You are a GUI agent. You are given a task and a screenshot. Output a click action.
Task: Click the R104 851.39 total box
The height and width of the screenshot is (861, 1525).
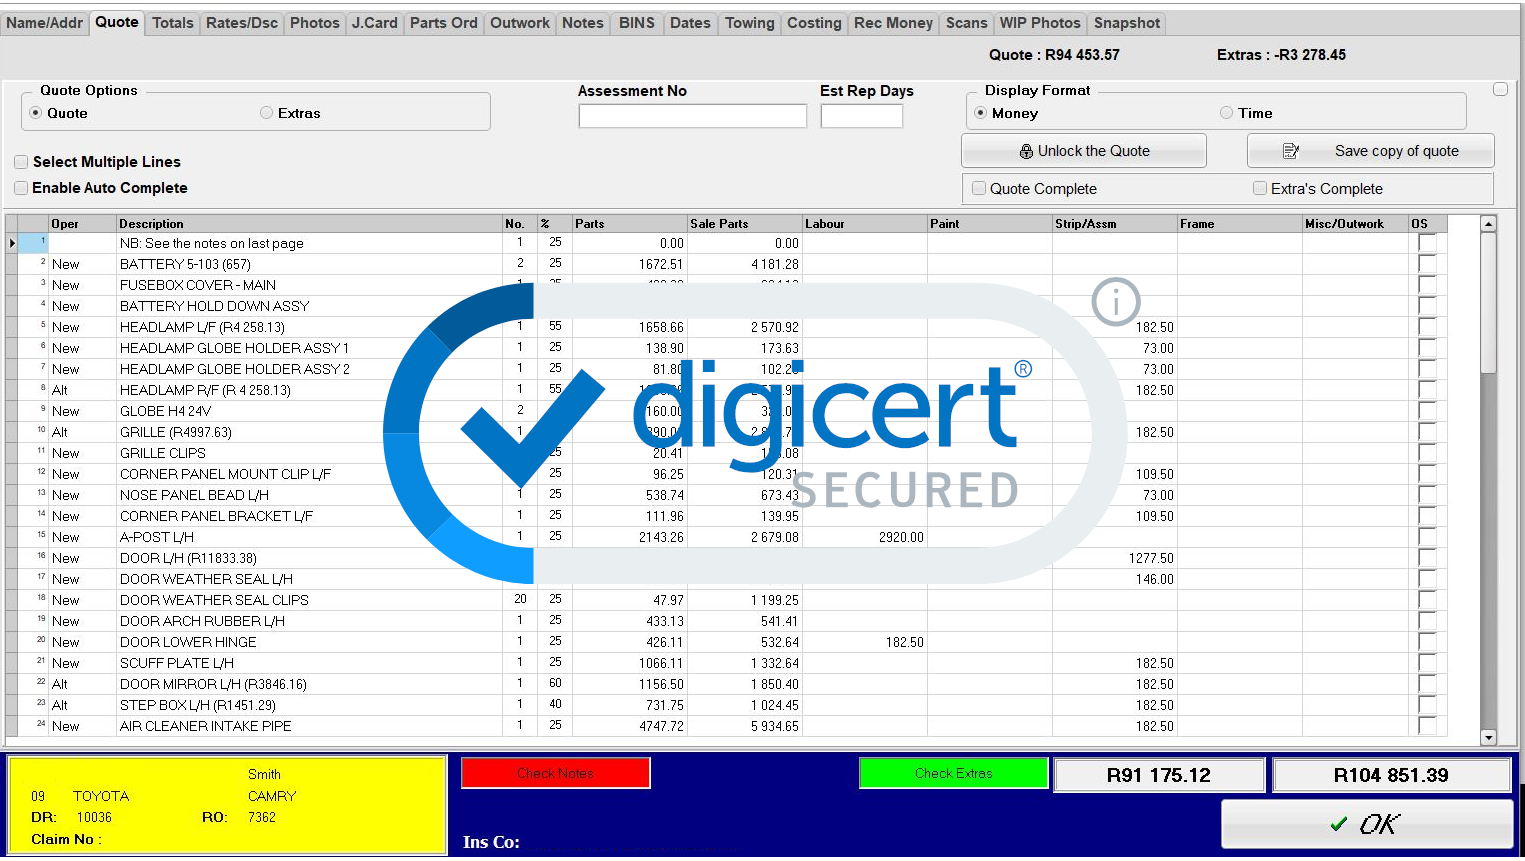click(1391, 775)
